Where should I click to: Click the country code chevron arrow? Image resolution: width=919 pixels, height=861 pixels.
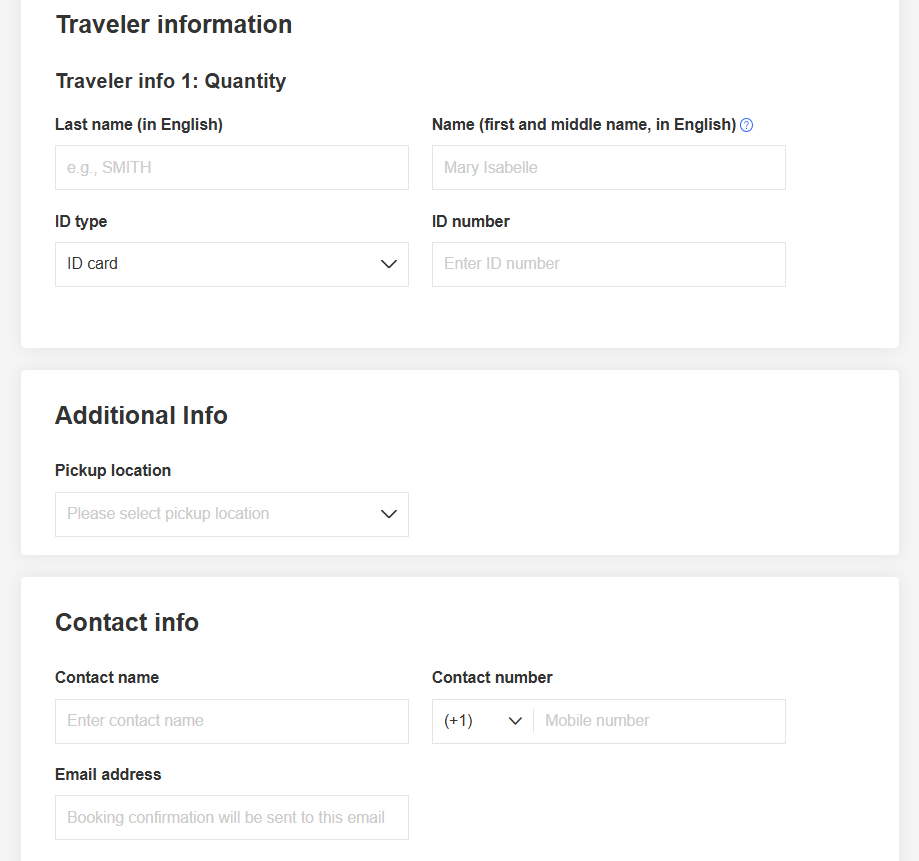[516, 721]
